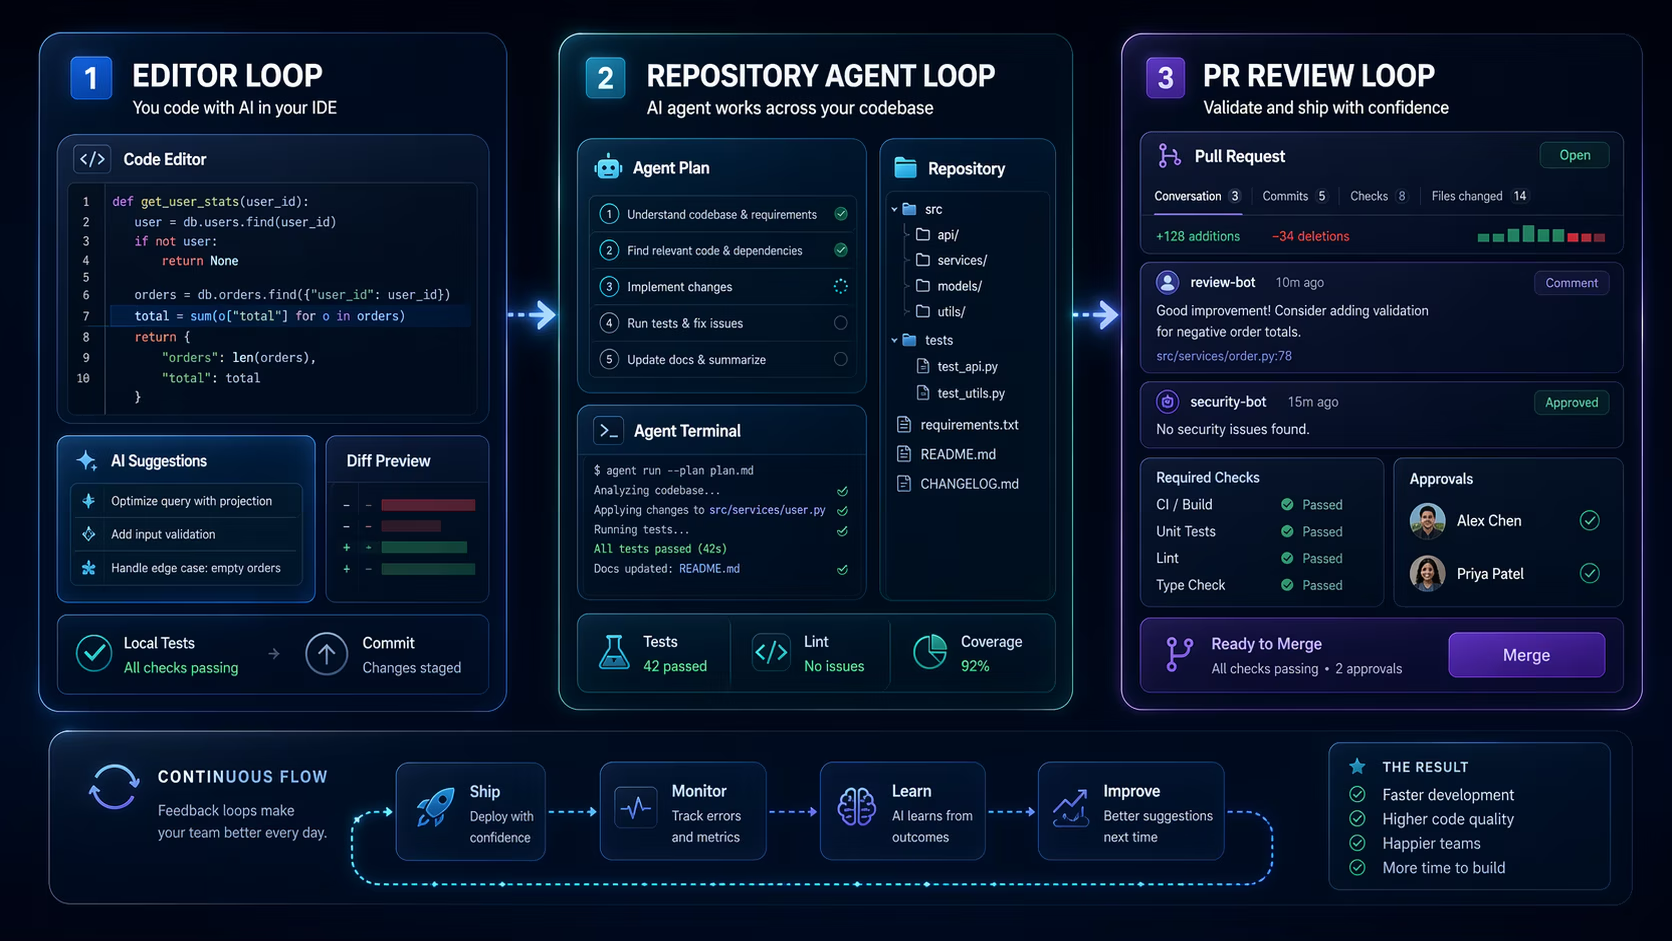The image size is (1672, 941).
Task: Toggle Alex Chen's approval checkmark
Action: click(1589, 520)
